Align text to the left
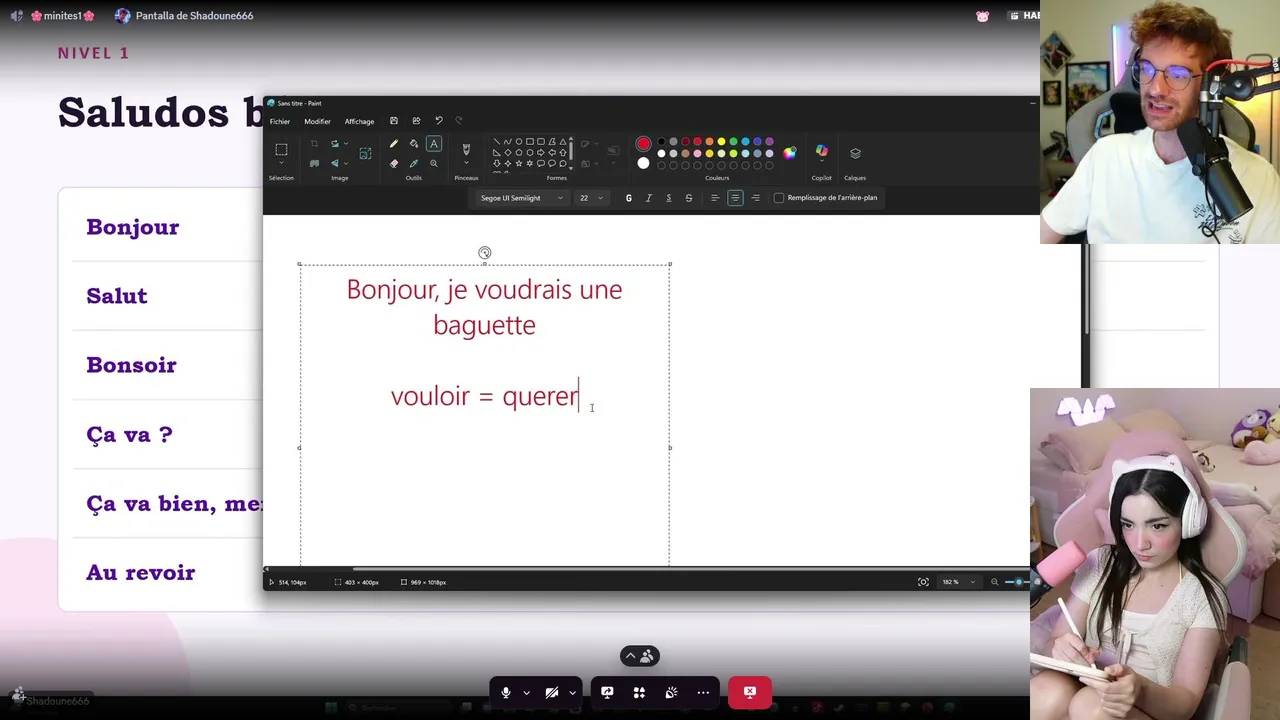Image resolution: width=1280 pixels, height=720 pixels. pyautogui.click(x=715, y=198)
